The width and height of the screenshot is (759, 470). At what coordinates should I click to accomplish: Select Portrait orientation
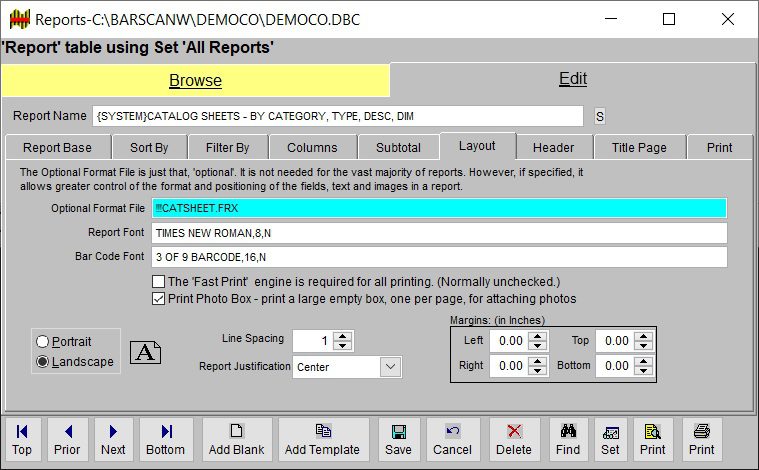tap(43, 342)
